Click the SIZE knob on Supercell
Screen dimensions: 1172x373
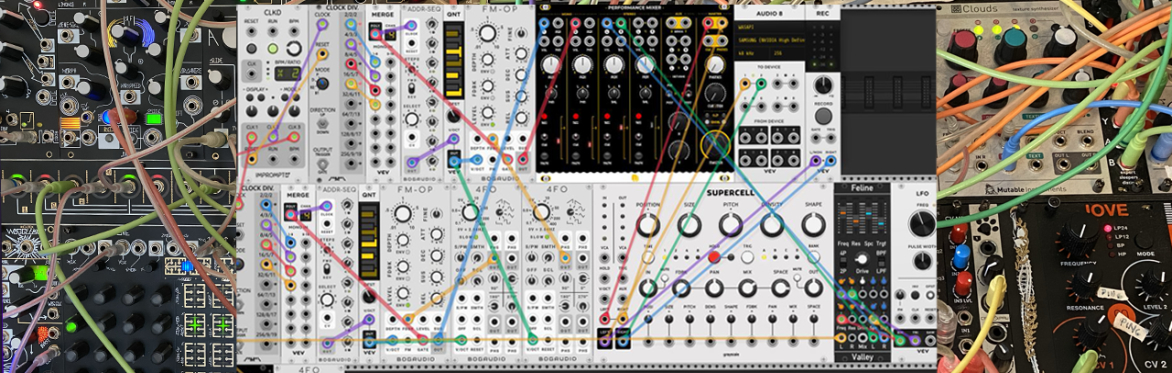(x=689, y=224)
